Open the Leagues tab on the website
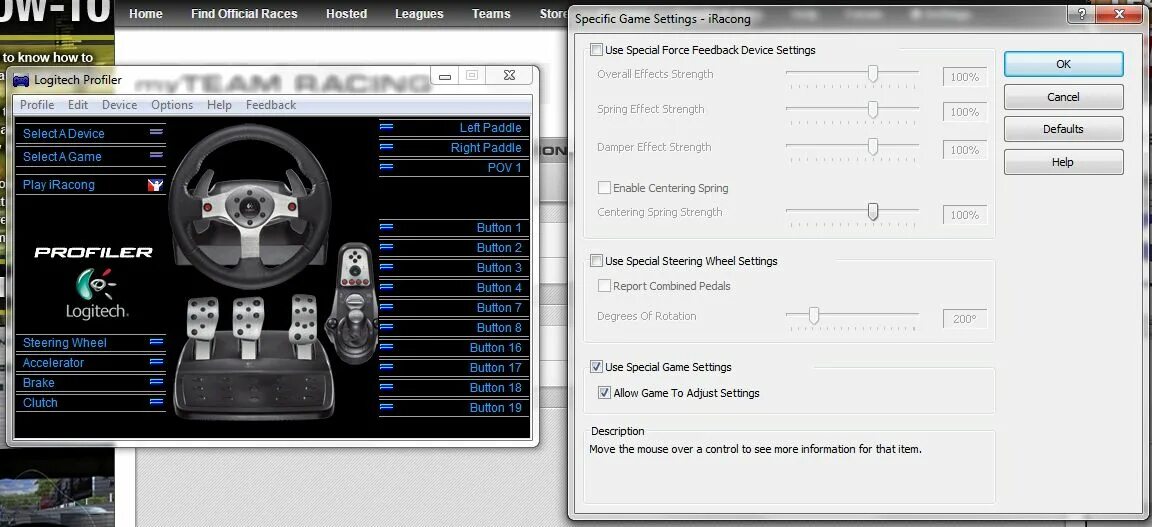The width and height of the screenshot is (1152, 527). [x=419, y=14]
